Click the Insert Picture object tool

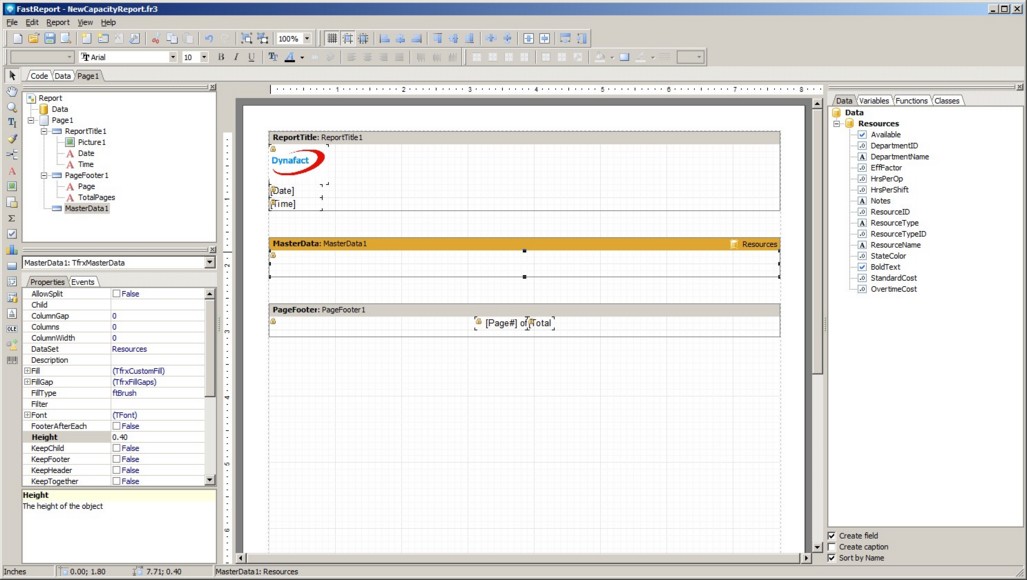tap(12, 187)
